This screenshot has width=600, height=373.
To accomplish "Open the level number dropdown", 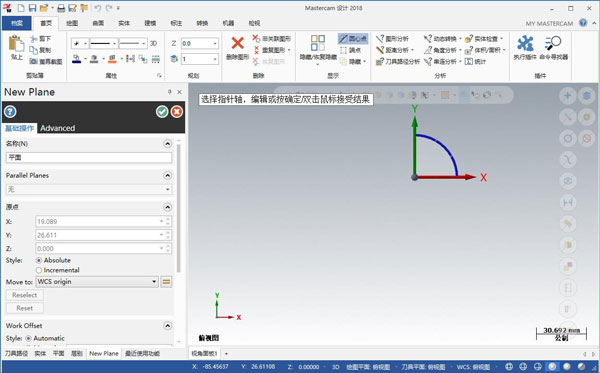I will point(215,59).
